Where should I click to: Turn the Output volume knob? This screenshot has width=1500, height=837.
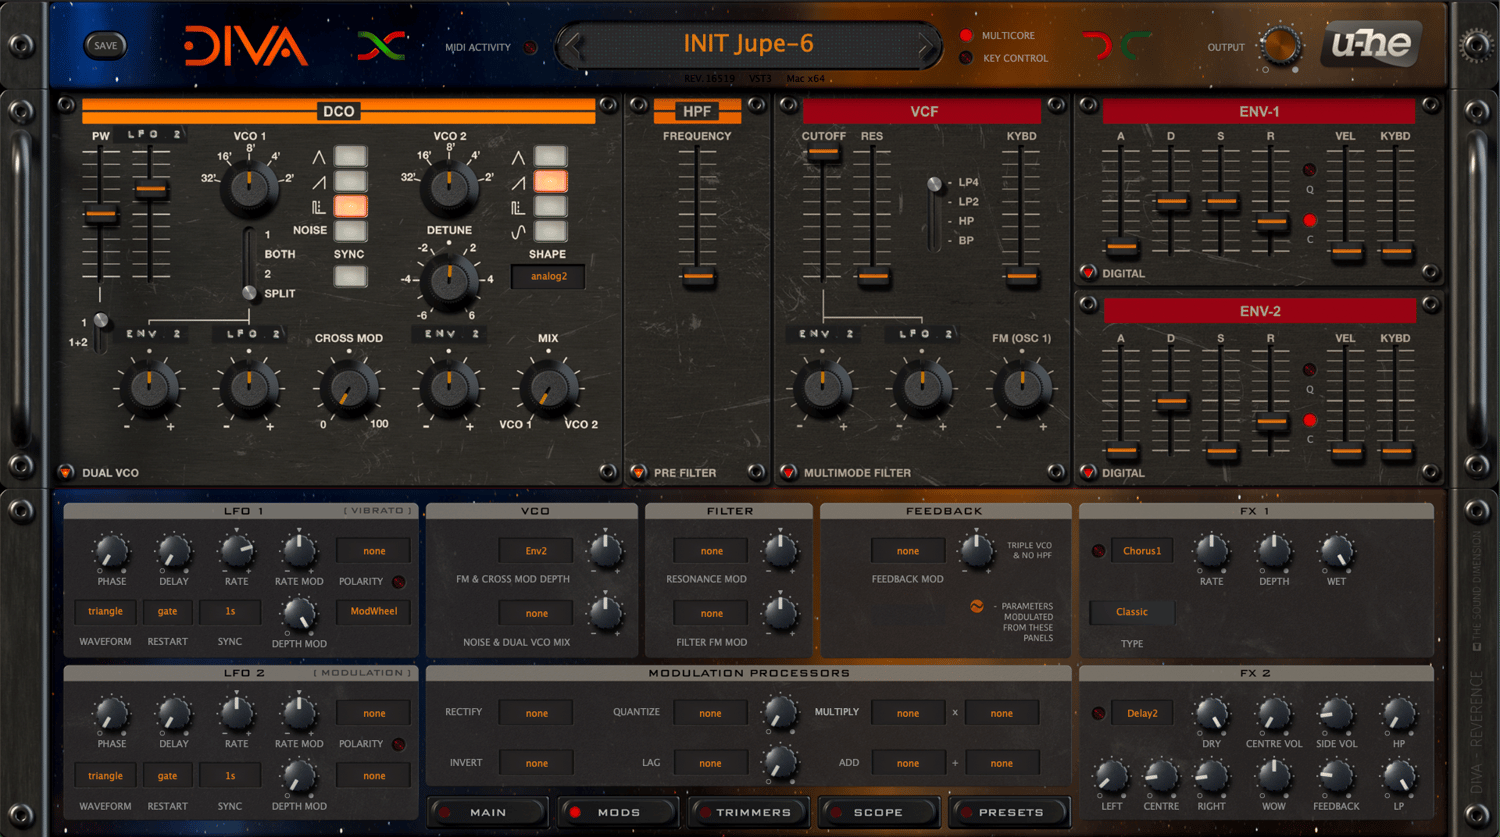[1280, 46]
